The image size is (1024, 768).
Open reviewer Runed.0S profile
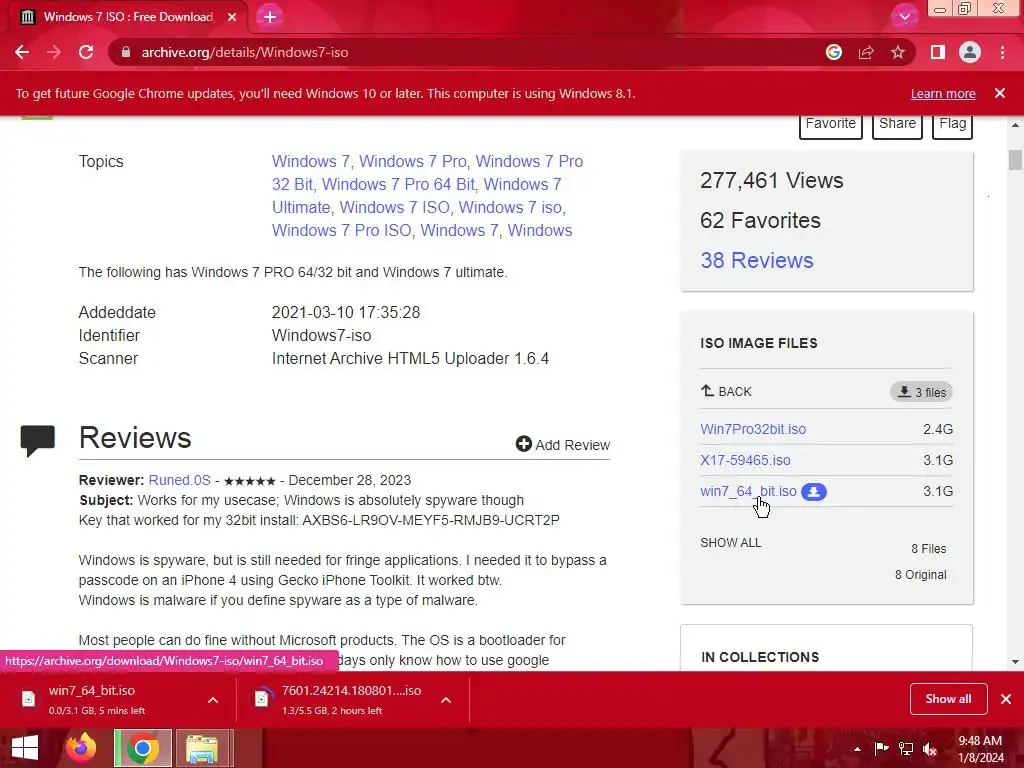pyautogui.click(x=180, y=480)
